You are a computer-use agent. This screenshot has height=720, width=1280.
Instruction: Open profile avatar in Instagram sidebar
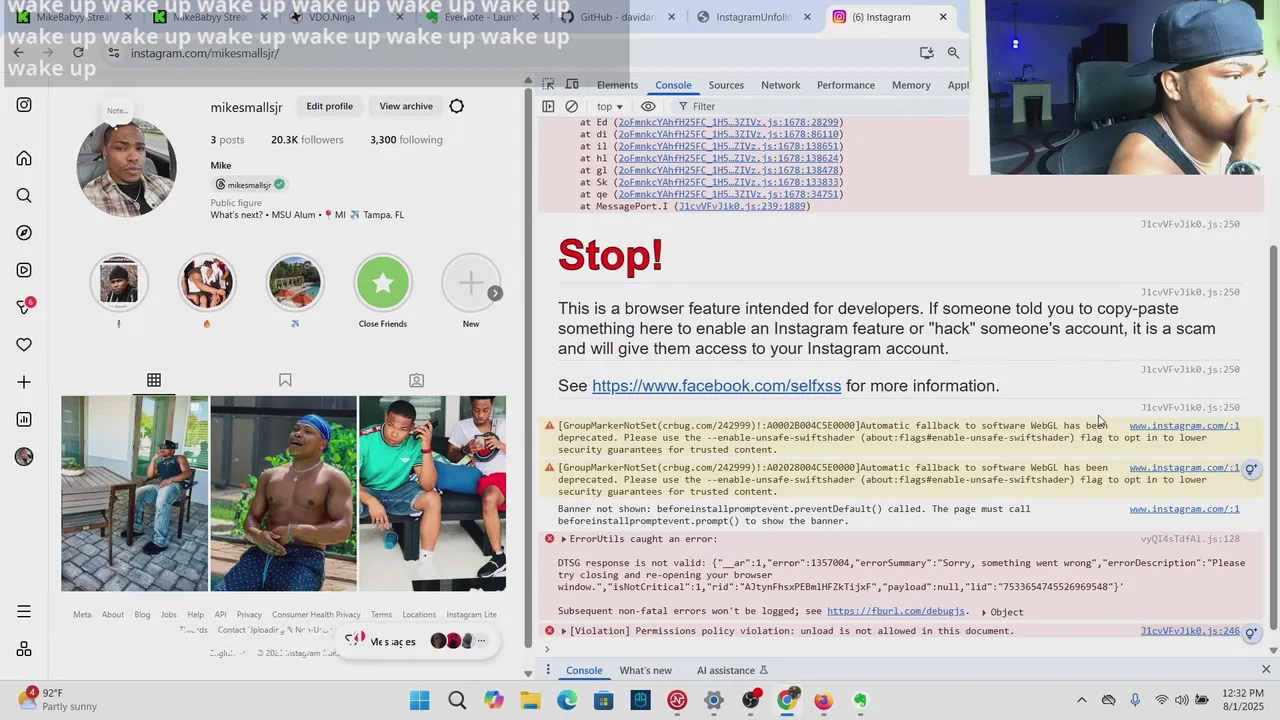pos(24,457)
